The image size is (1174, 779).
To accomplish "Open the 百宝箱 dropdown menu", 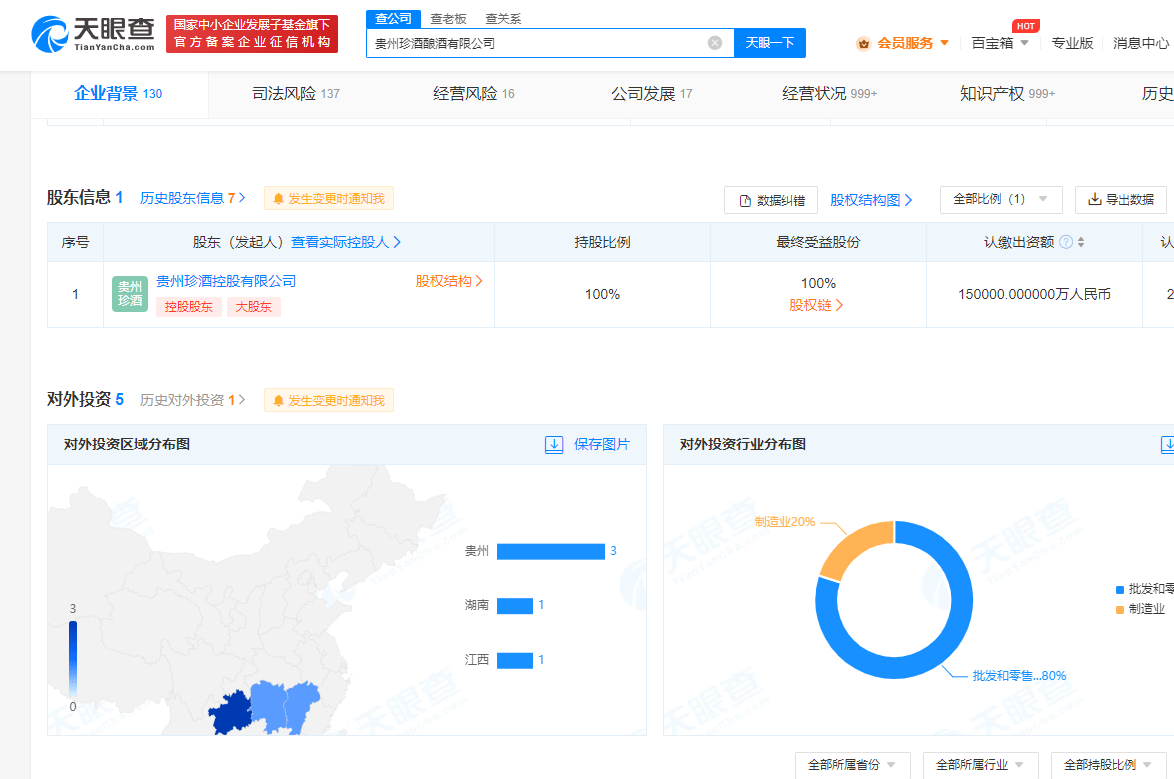I will tap(999, 43).
